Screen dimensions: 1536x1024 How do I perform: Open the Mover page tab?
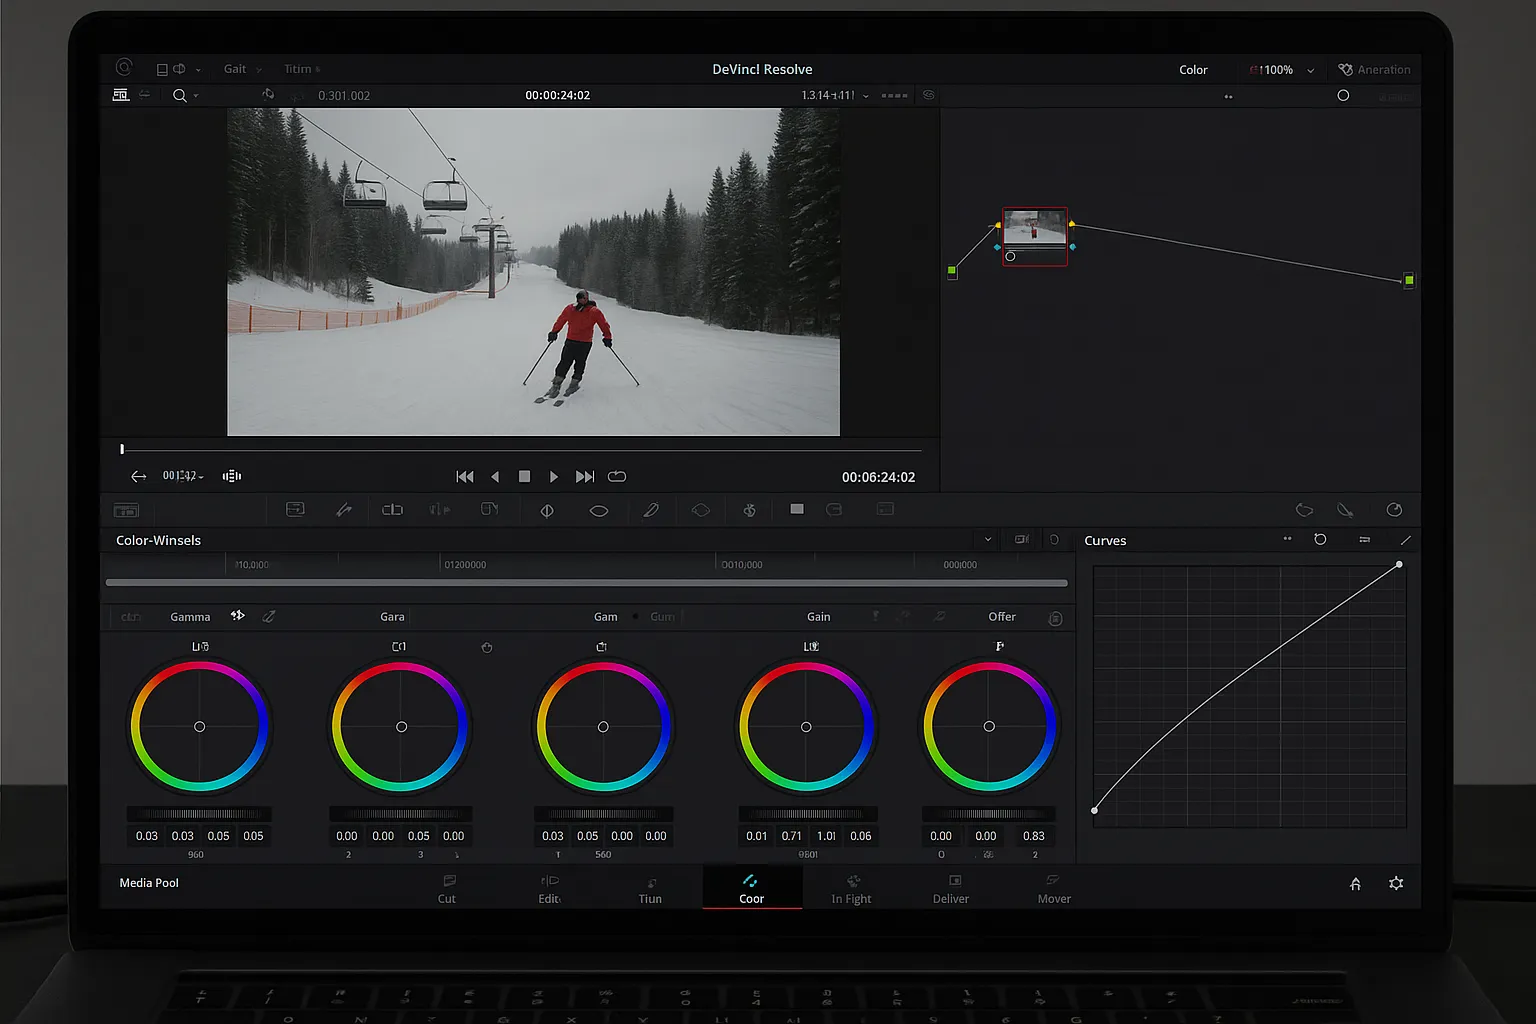pyautogui.click(x=1054, y=889)
